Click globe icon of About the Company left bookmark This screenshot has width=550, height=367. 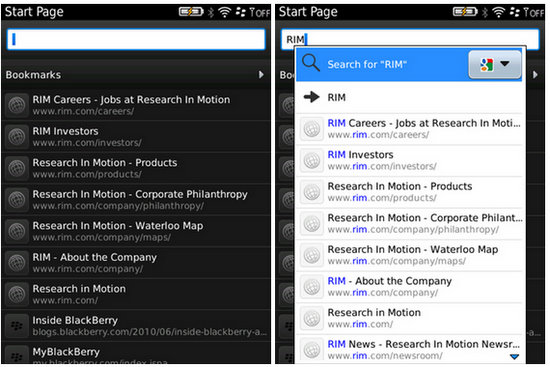coord(17,263)
